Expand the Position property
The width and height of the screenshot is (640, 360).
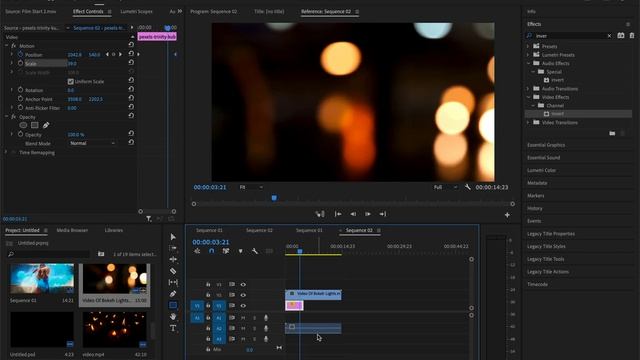pyautogui.click(x=12, y=54)
